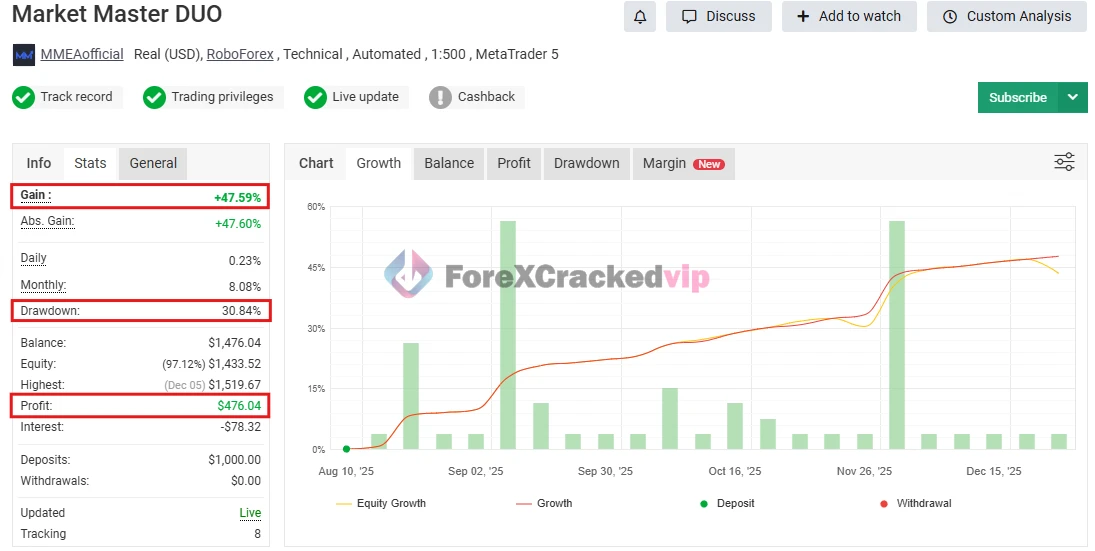The image size is (1095, 551).
Task: Toggle Withdrawal marker in legend
Action: 914,503
